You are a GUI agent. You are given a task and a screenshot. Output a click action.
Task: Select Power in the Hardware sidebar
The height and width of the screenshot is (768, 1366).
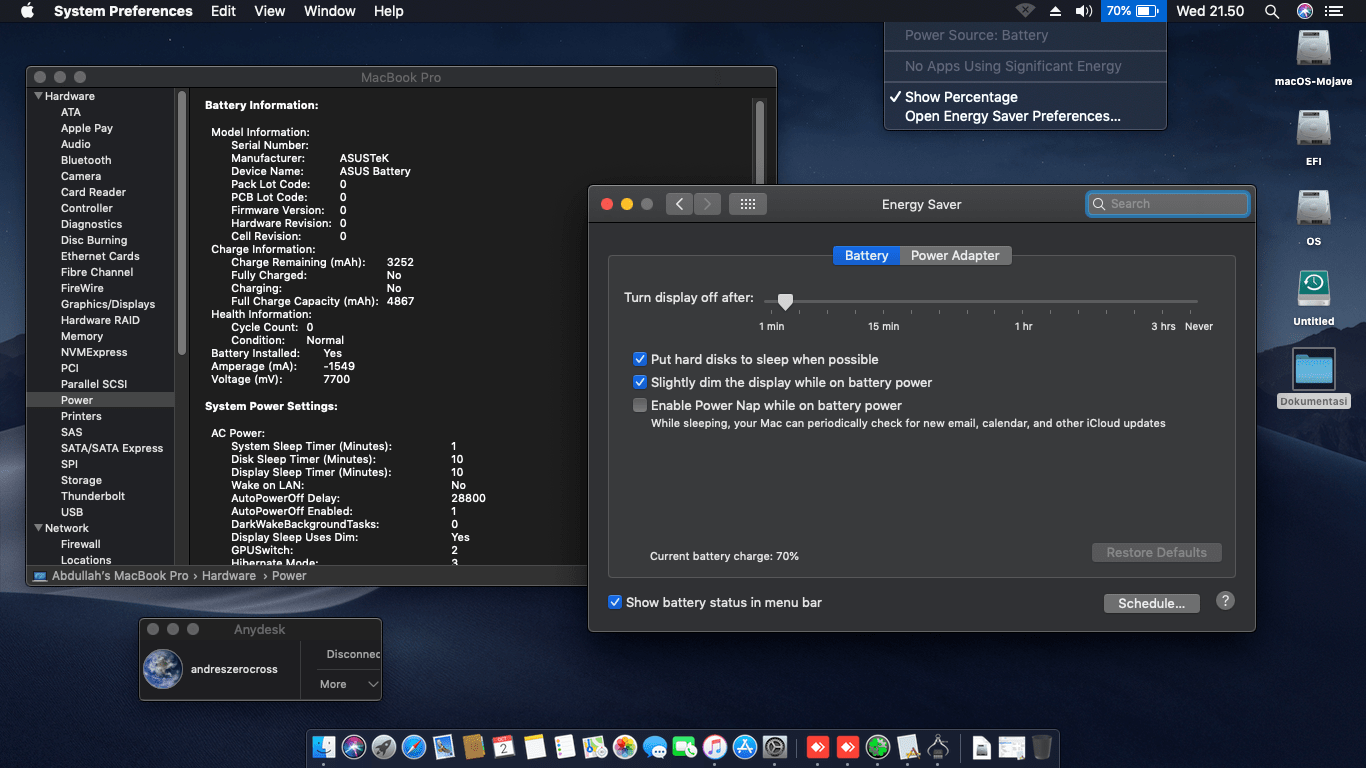(x=77, y=399)
